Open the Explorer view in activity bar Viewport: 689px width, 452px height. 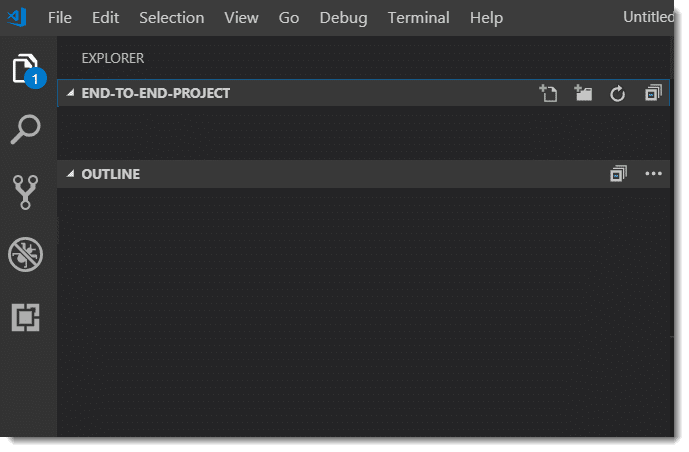(25, 69)
